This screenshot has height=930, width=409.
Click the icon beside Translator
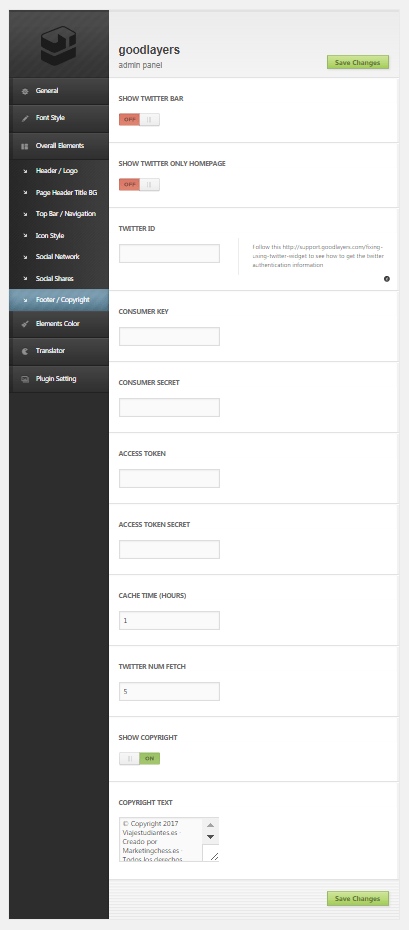(x=25, y=351)
